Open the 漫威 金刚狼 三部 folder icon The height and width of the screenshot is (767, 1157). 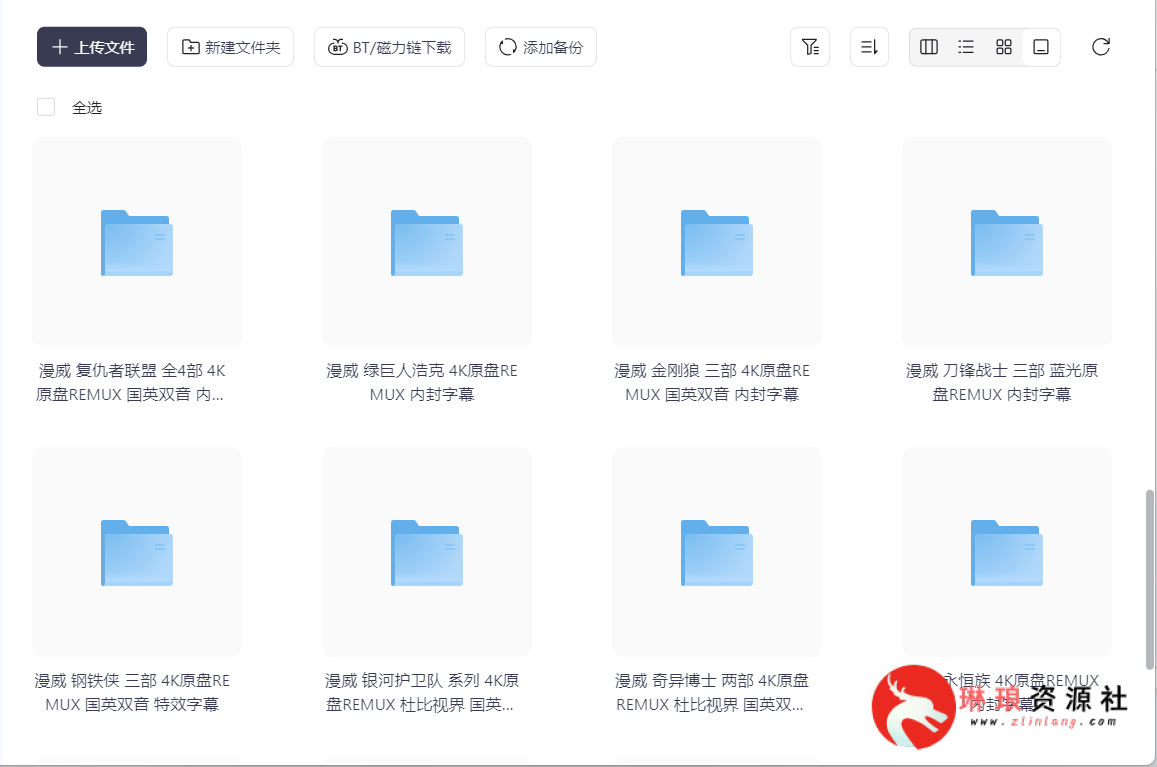pos(717,242)
